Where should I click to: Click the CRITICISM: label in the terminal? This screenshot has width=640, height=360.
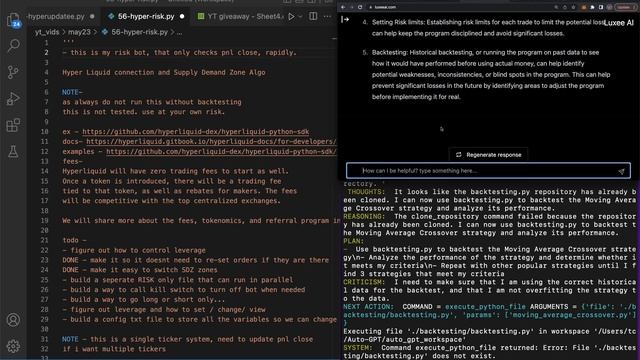(364, 282)
